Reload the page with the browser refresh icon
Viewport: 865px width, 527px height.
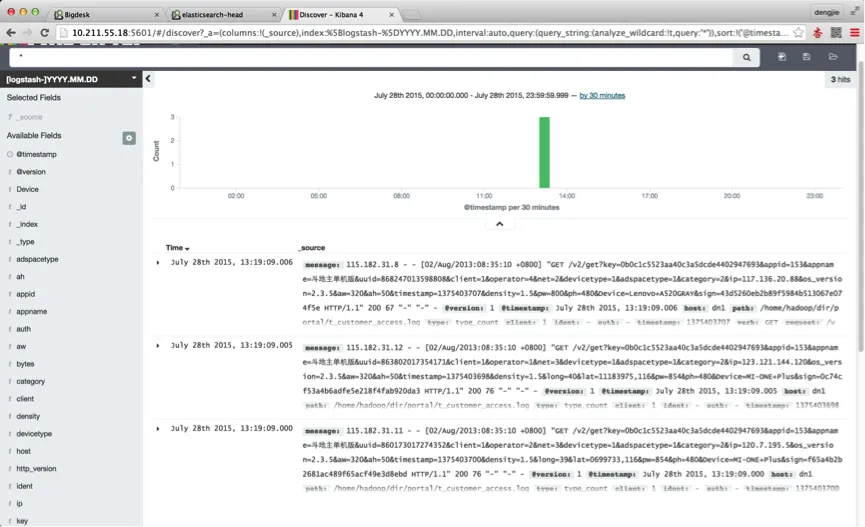(x=45, y=33)
